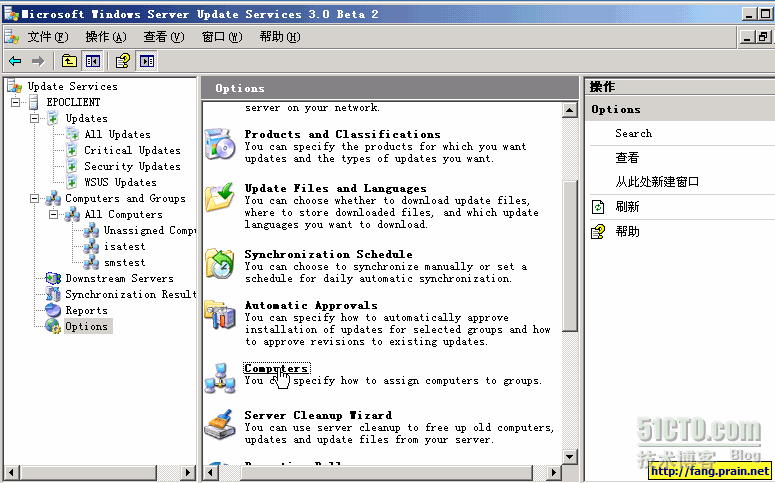Screen dimensions: 775x483
Task: Toggle the console tree pane icon
Action: pos(92,61)
